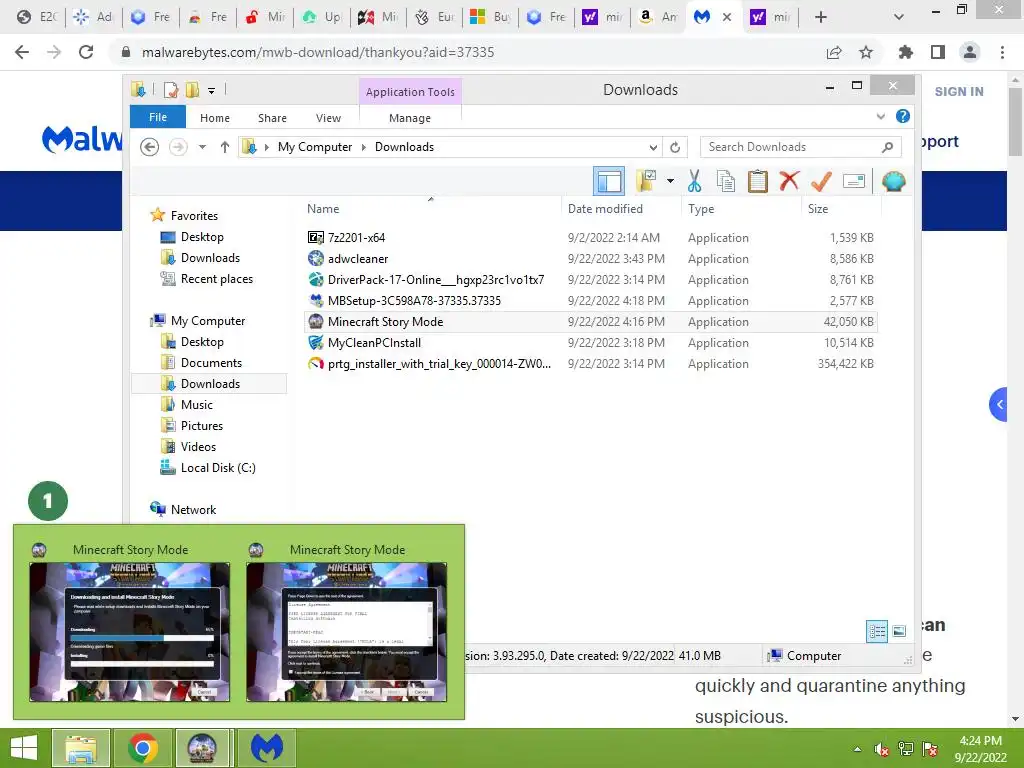Viewport: 1024px width, 768px height.
Task: Toggle the navigation pane layout button
Action: [609, 182]
